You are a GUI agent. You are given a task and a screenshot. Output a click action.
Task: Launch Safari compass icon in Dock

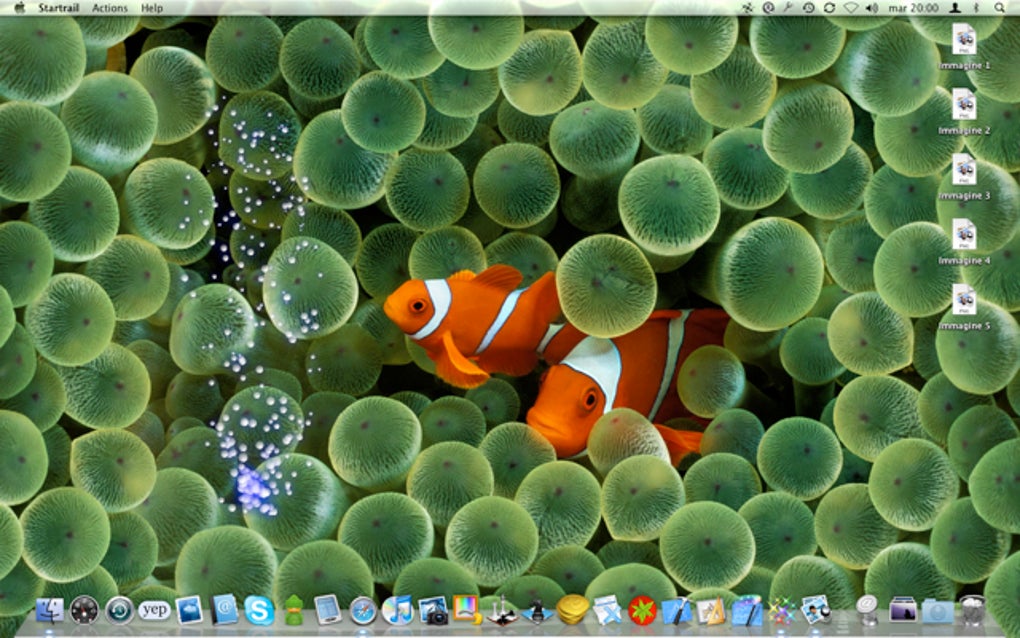(362, 611)
